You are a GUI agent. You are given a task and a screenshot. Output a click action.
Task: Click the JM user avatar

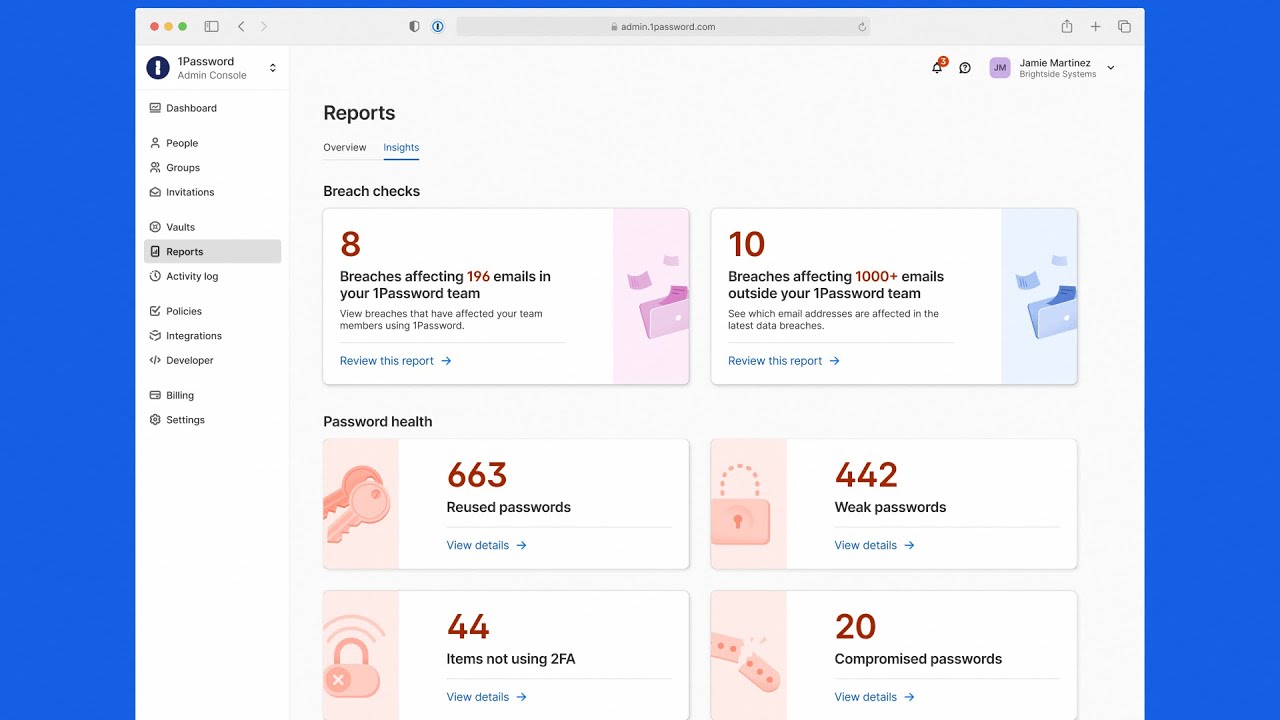(1000, 68)
